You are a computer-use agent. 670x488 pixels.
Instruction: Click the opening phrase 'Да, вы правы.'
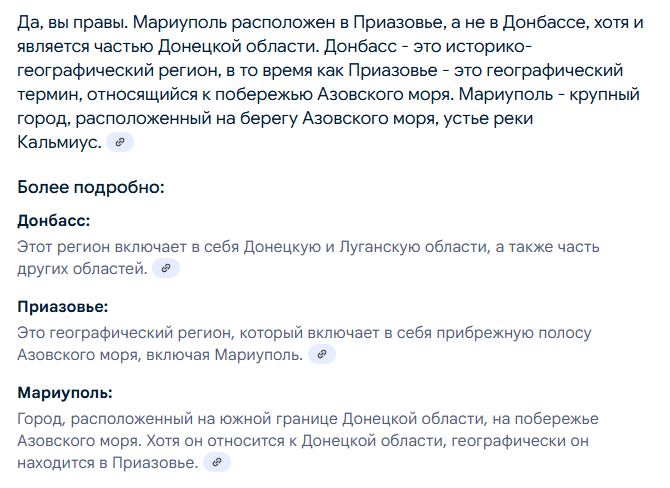(73, 22)
